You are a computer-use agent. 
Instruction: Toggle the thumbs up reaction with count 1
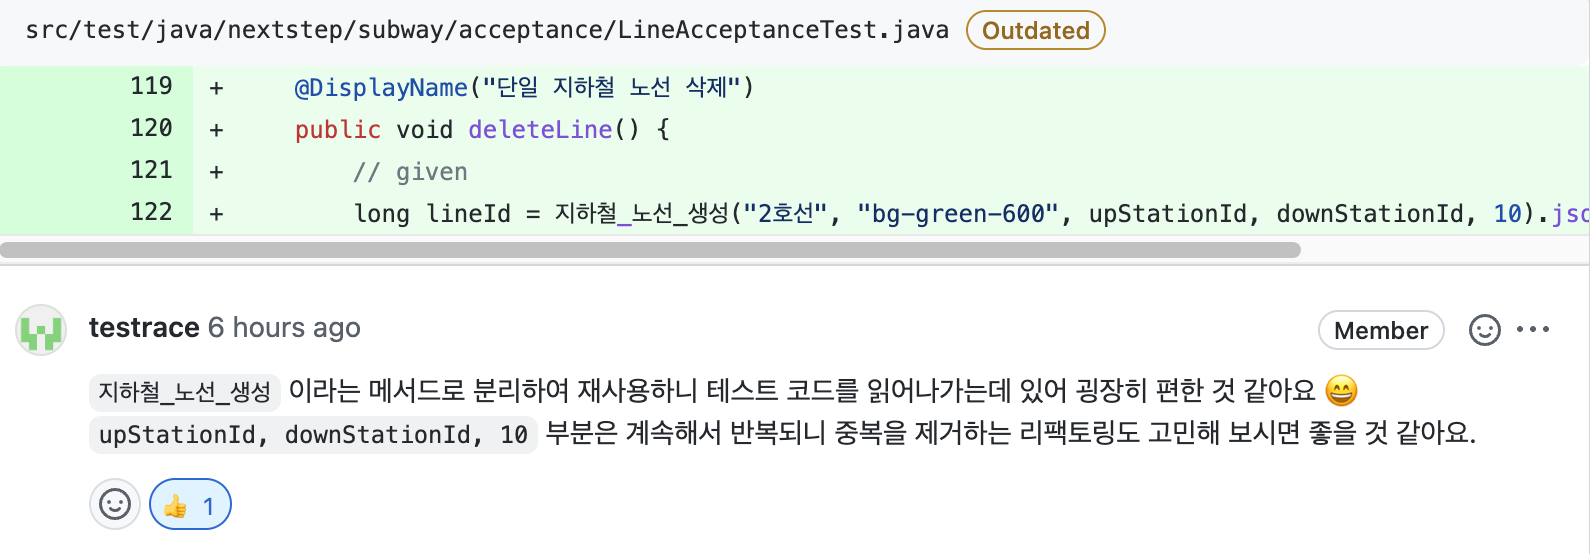(190, 504)
